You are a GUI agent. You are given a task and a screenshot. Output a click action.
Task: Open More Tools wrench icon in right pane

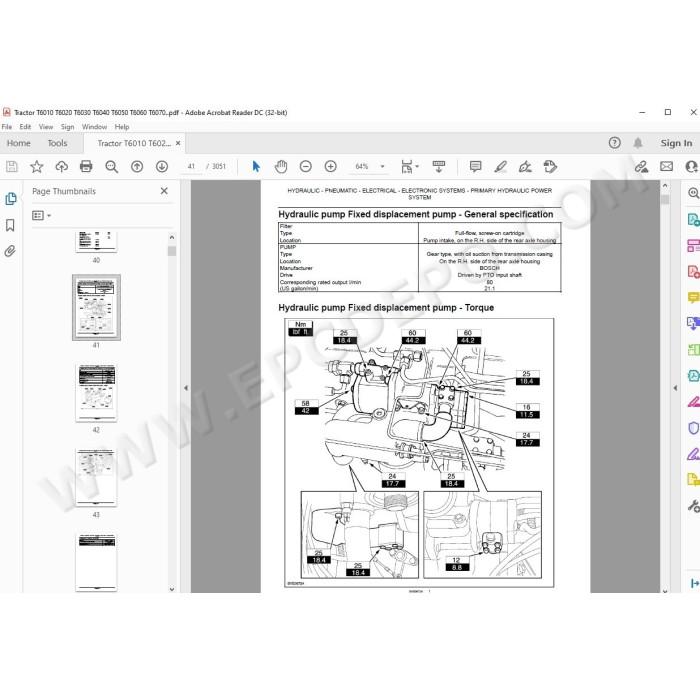point(694,506)
